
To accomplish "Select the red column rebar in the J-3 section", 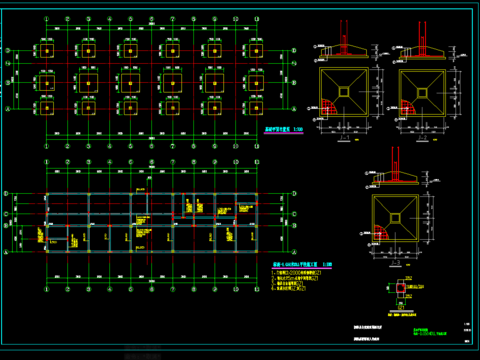I will pyautogui.click(x=395, y=164).
